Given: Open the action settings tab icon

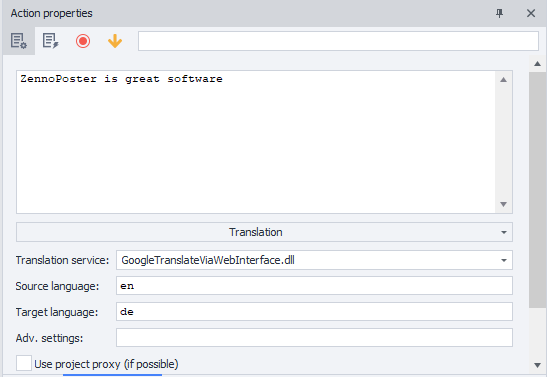Looking at the screenshot, I should [18, 41].
